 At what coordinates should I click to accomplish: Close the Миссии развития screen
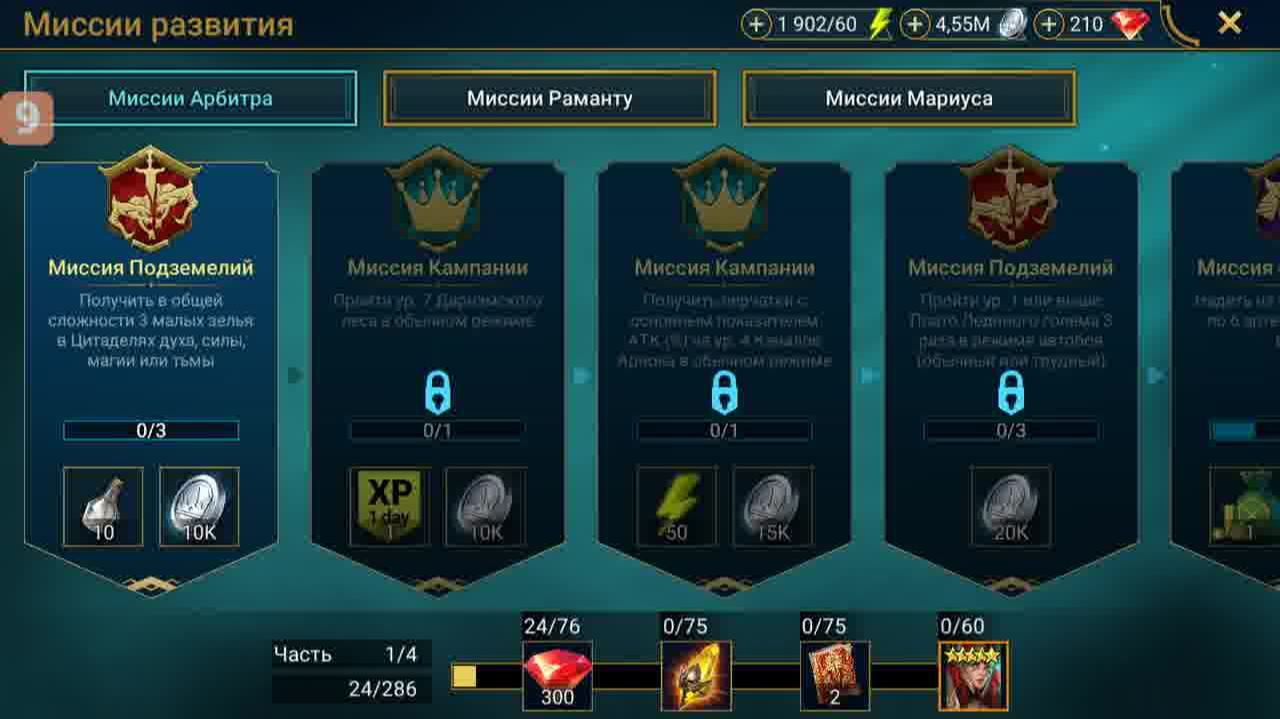[x=1230, y=23]
